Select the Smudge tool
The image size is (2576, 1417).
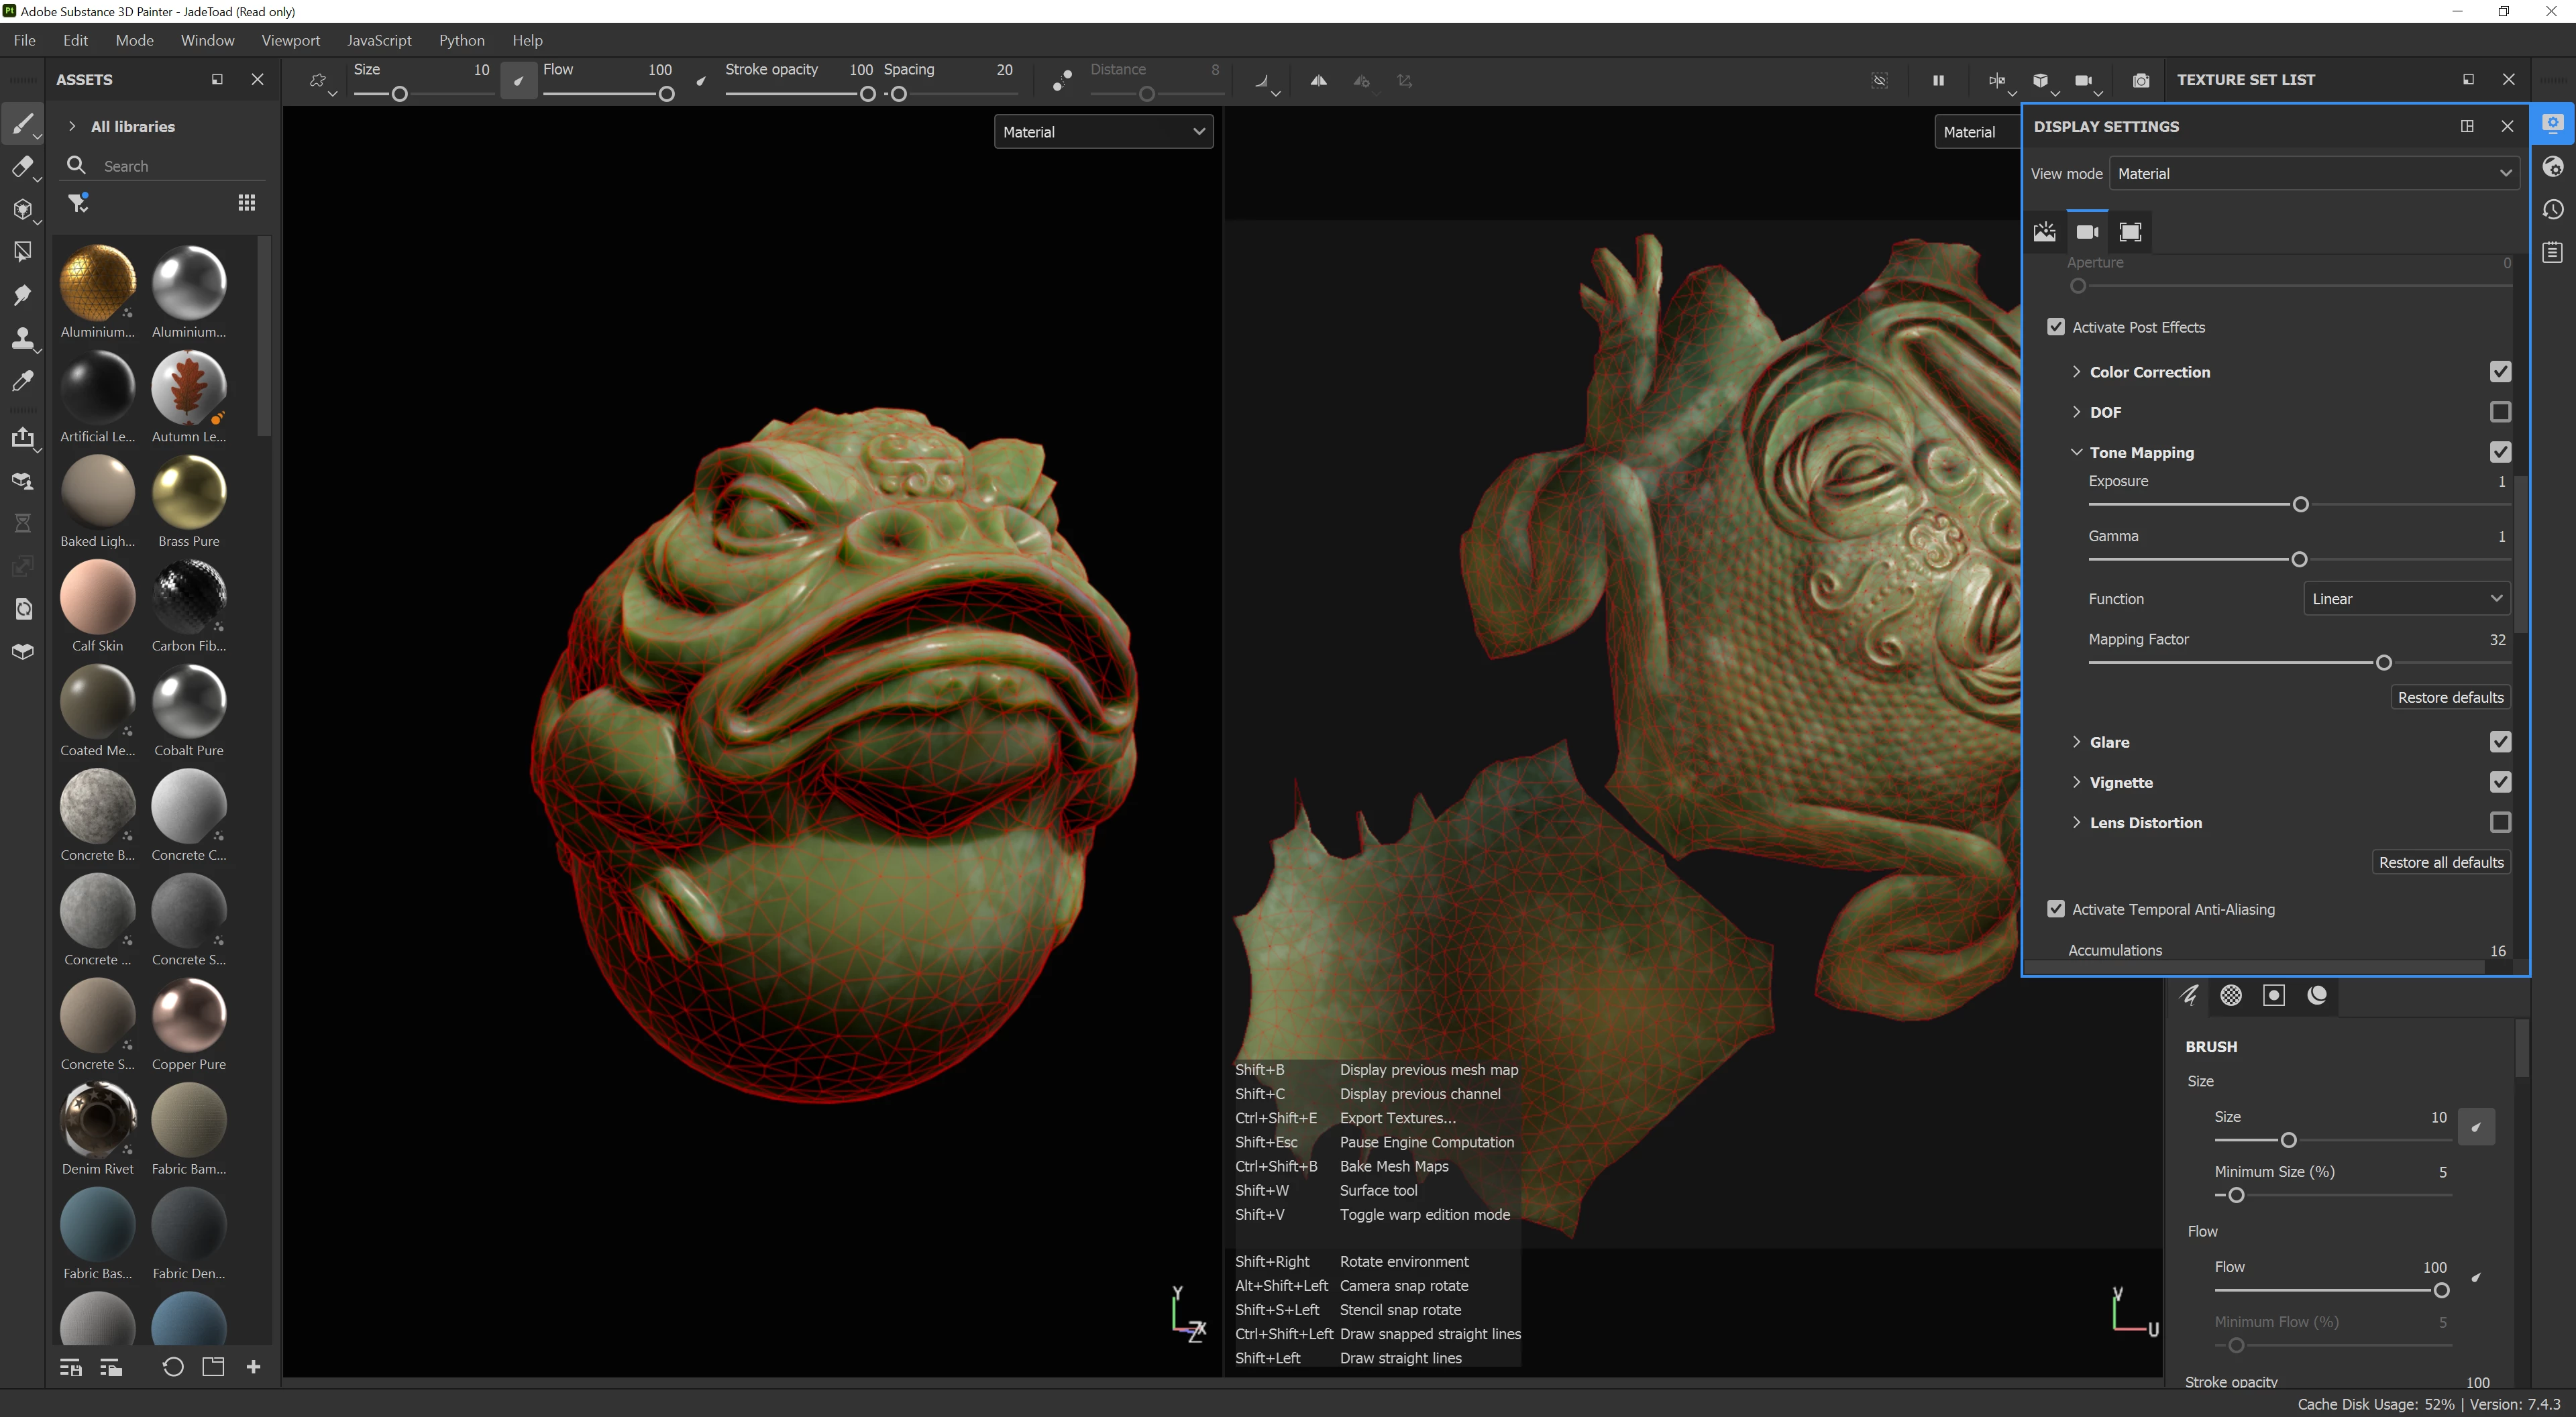point(22,295)
